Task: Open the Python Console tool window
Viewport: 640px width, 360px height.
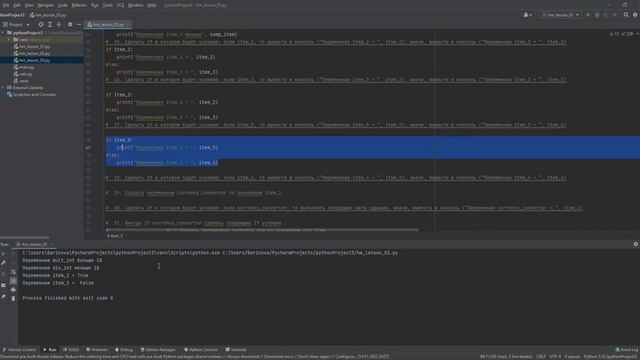Action: pos(201,350)
